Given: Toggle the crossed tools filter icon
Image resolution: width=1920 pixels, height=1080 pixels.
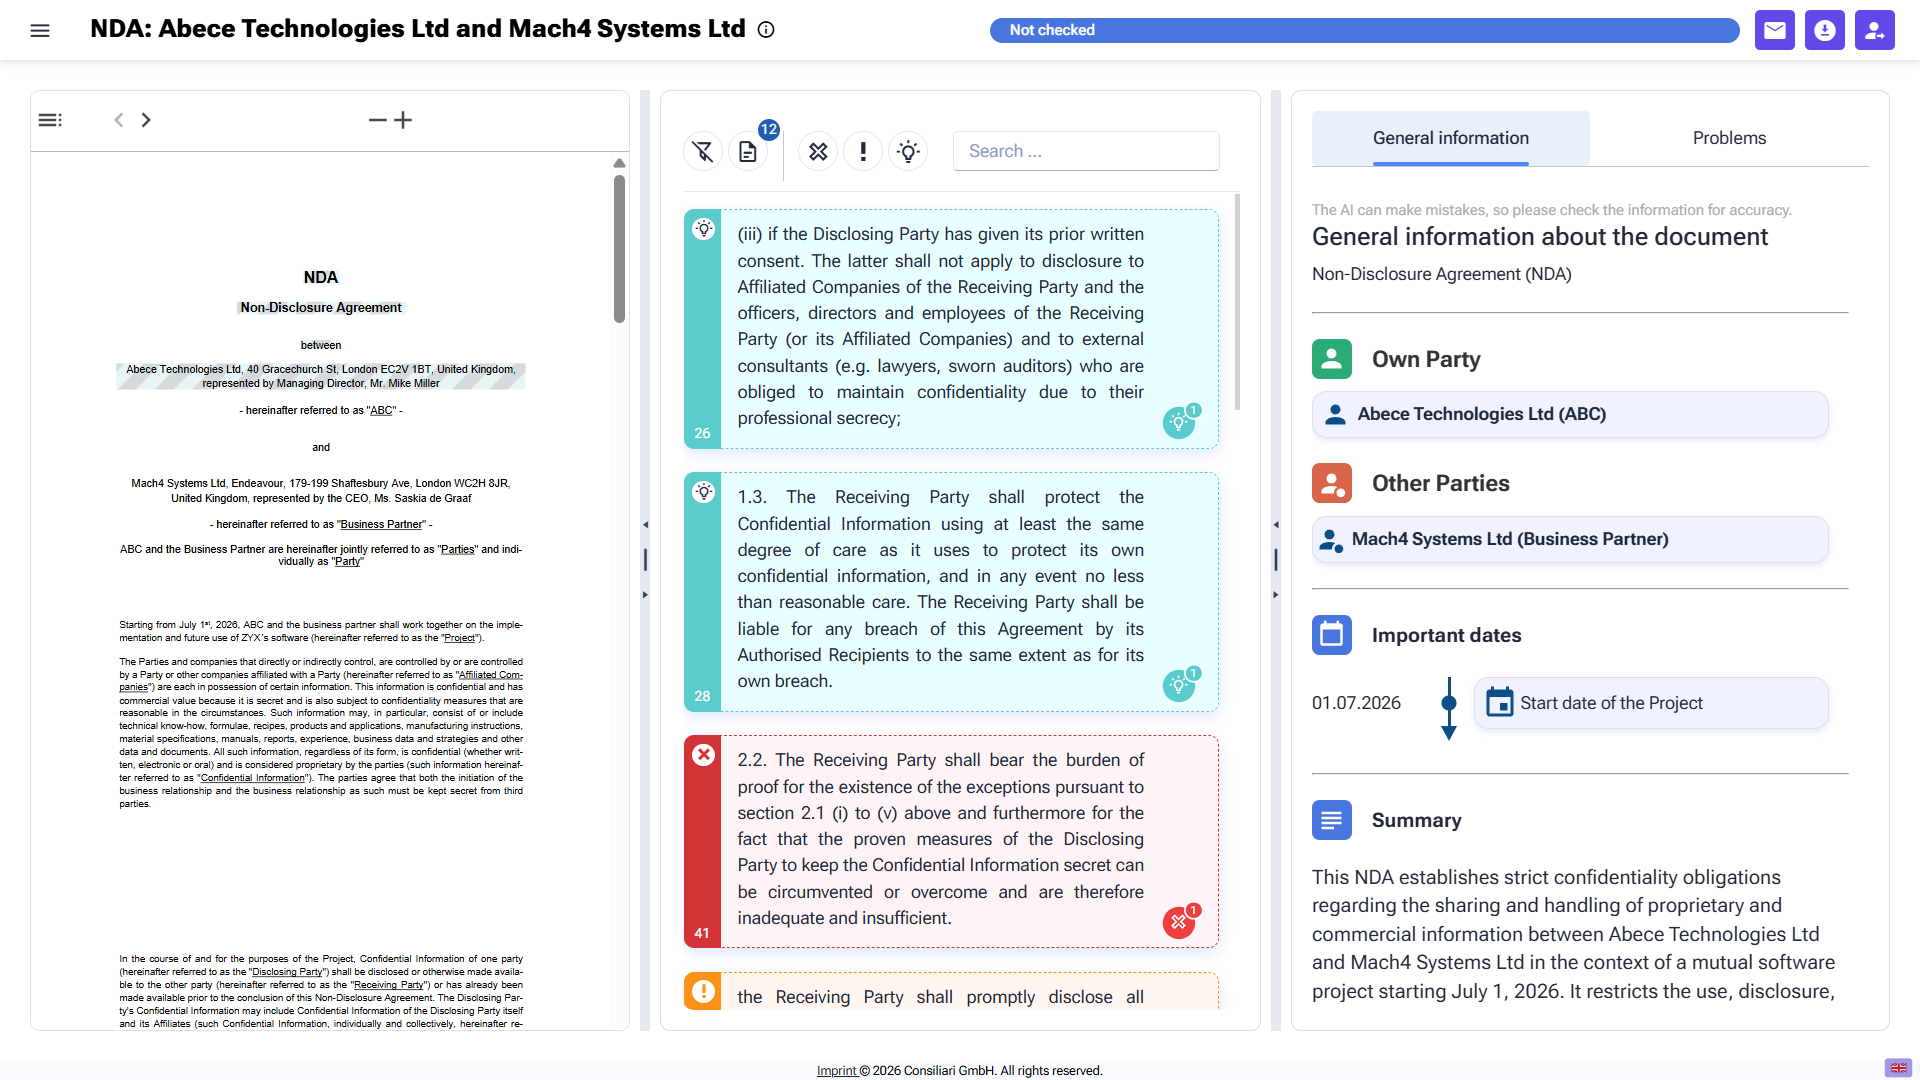Looking at the screenshot, I should coord(818,151).
